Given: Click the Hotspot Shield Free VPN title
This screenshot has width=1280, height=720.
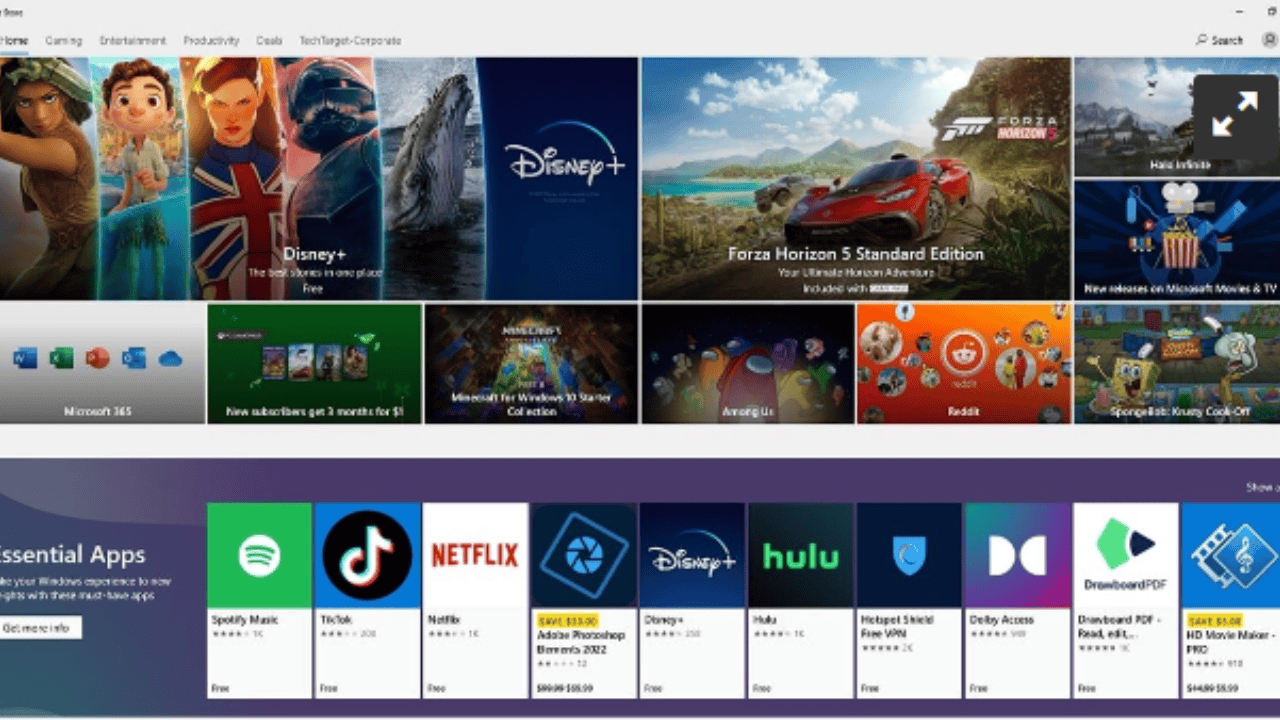Looking at the screenshot, I should coord(897,627).
